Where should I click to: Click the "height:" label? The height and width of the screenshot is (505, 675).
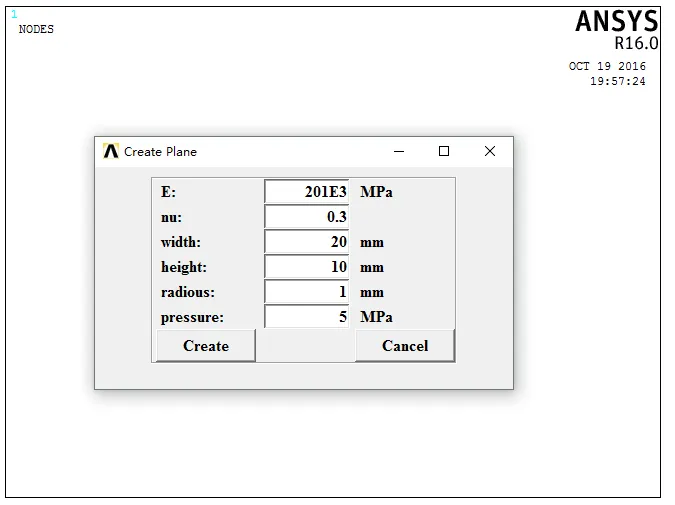(x=184, y=267)
